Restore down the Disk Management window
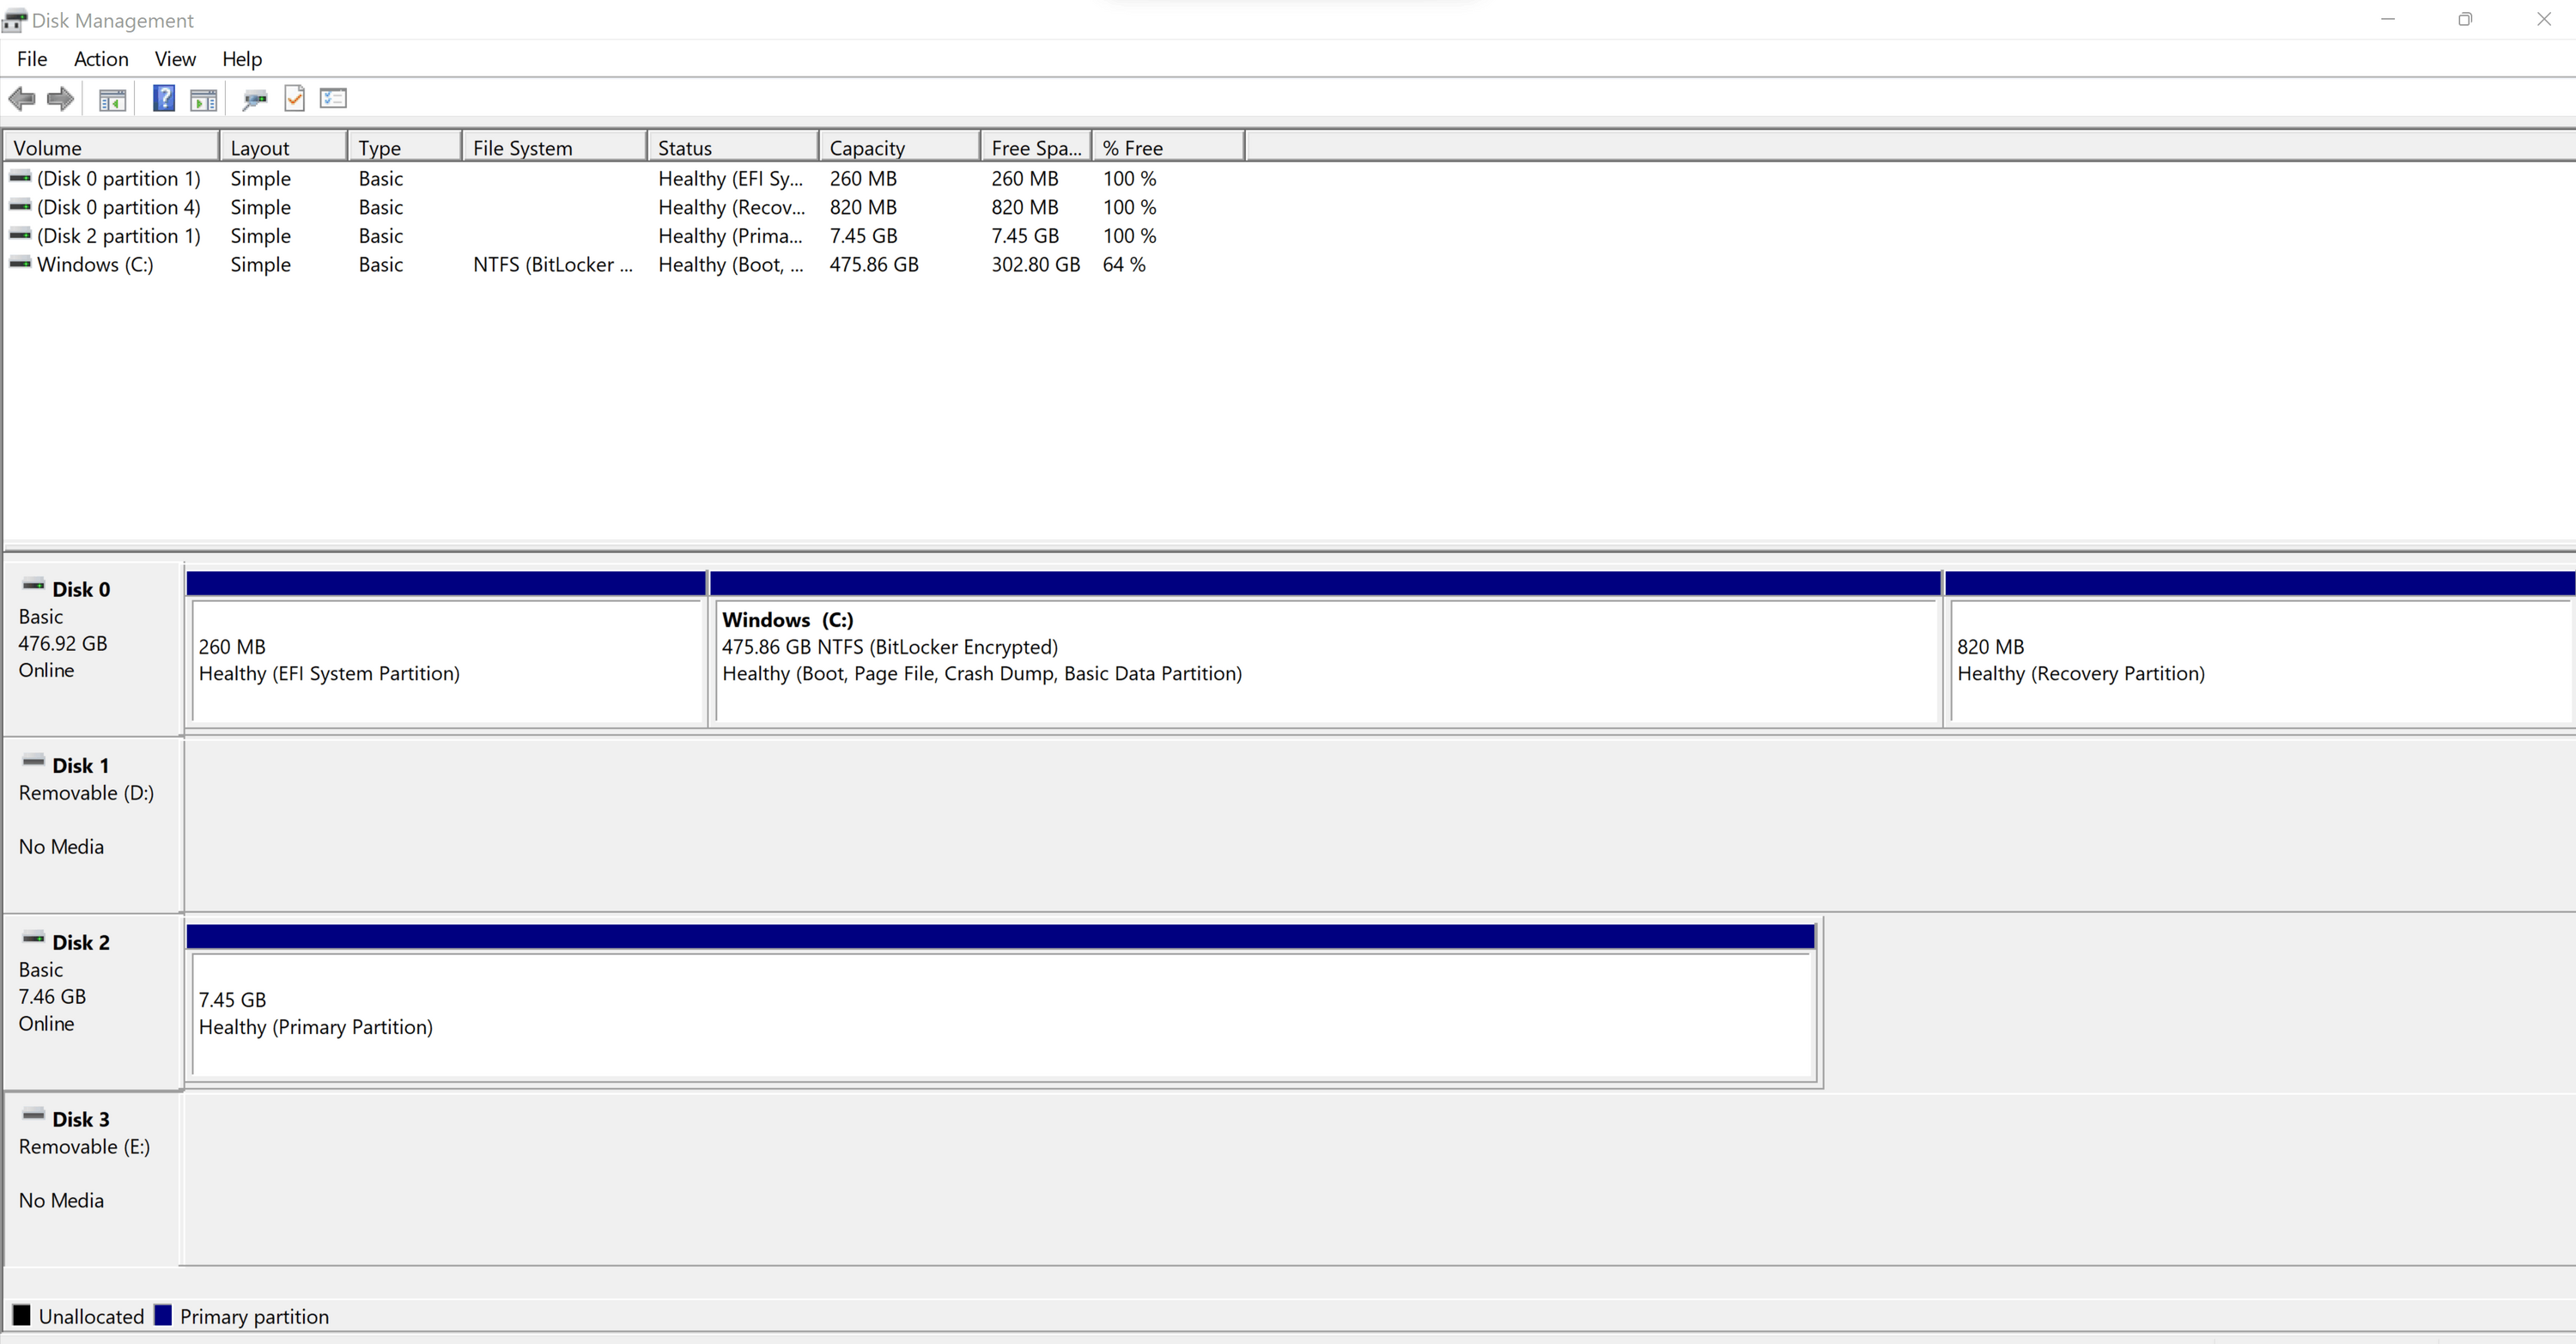Image resolution: width=2576 pixels, height=1344 pixels. 2465,19
